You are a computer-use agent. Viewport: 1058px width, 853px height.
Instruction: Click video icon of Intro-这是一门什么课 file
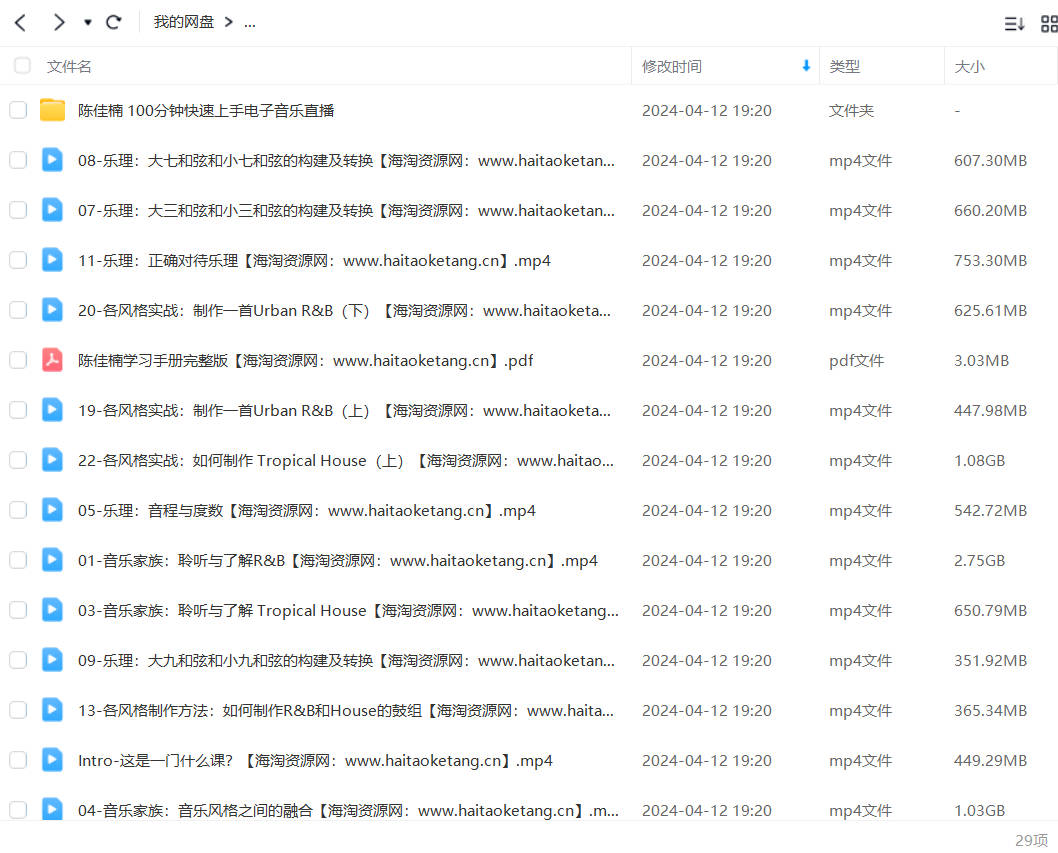(x=52, y=759)
